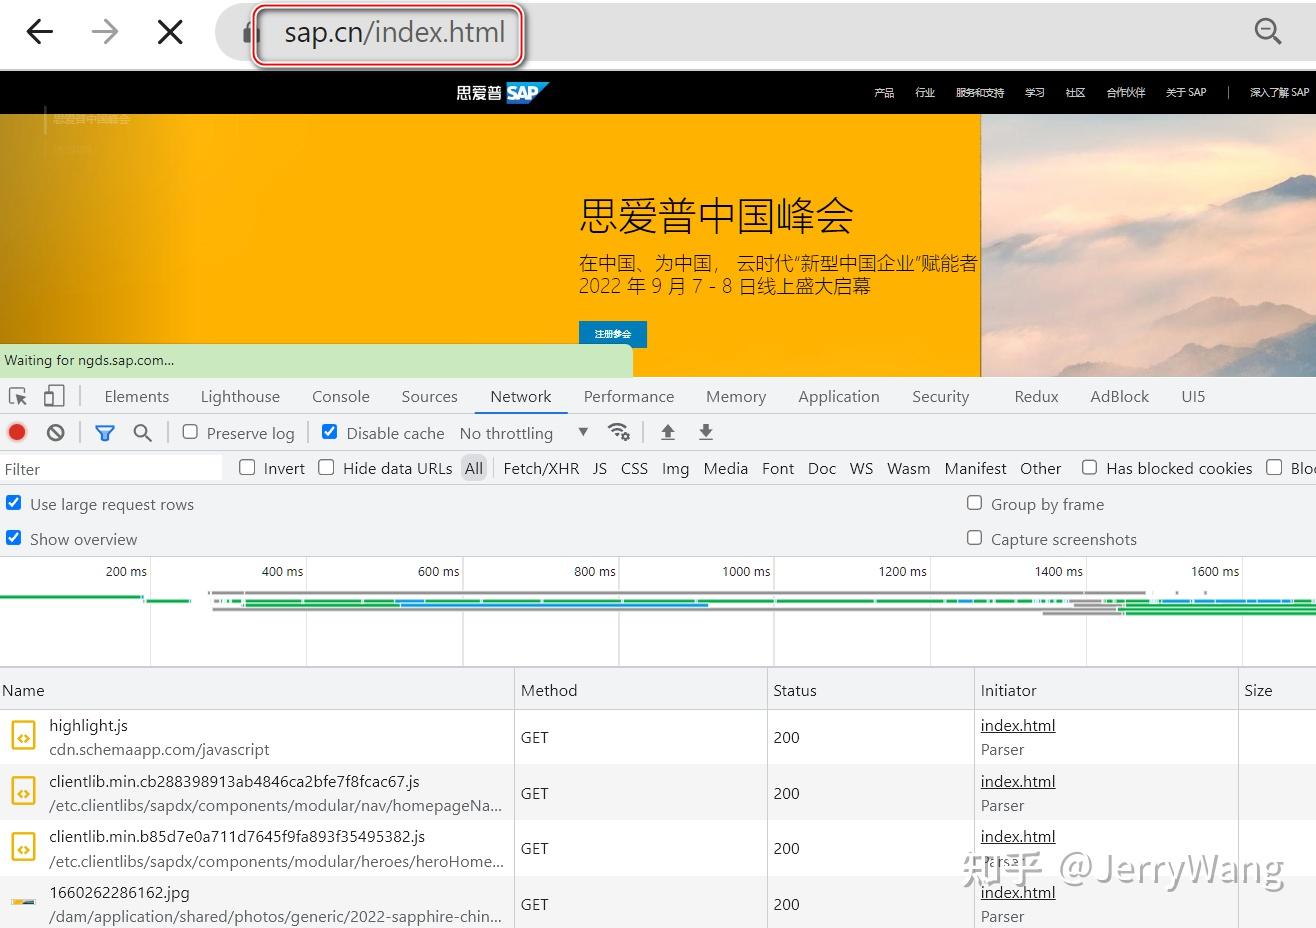
Task: Filter requests by Fetch/XHR
Action: click(541, 468)
